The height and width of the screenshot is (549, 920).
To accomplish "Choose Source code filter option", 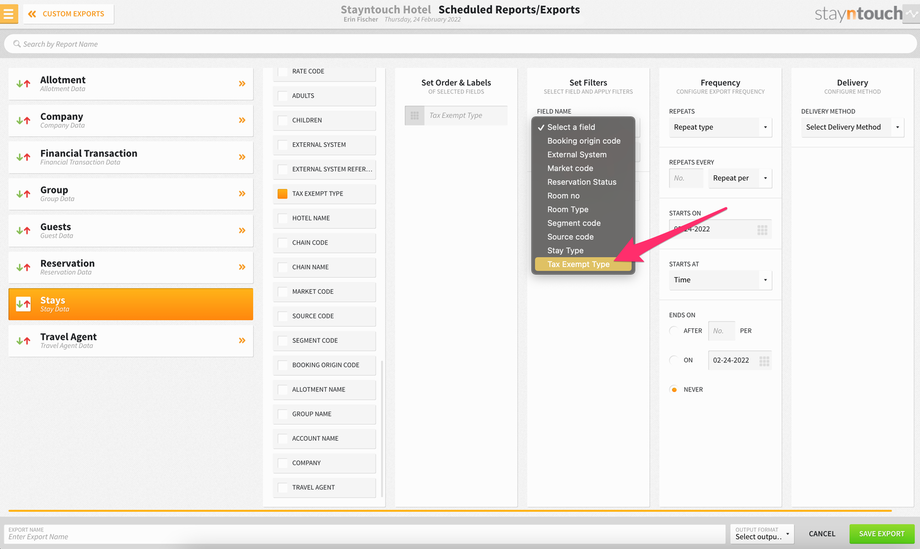I will coord(583,237).
